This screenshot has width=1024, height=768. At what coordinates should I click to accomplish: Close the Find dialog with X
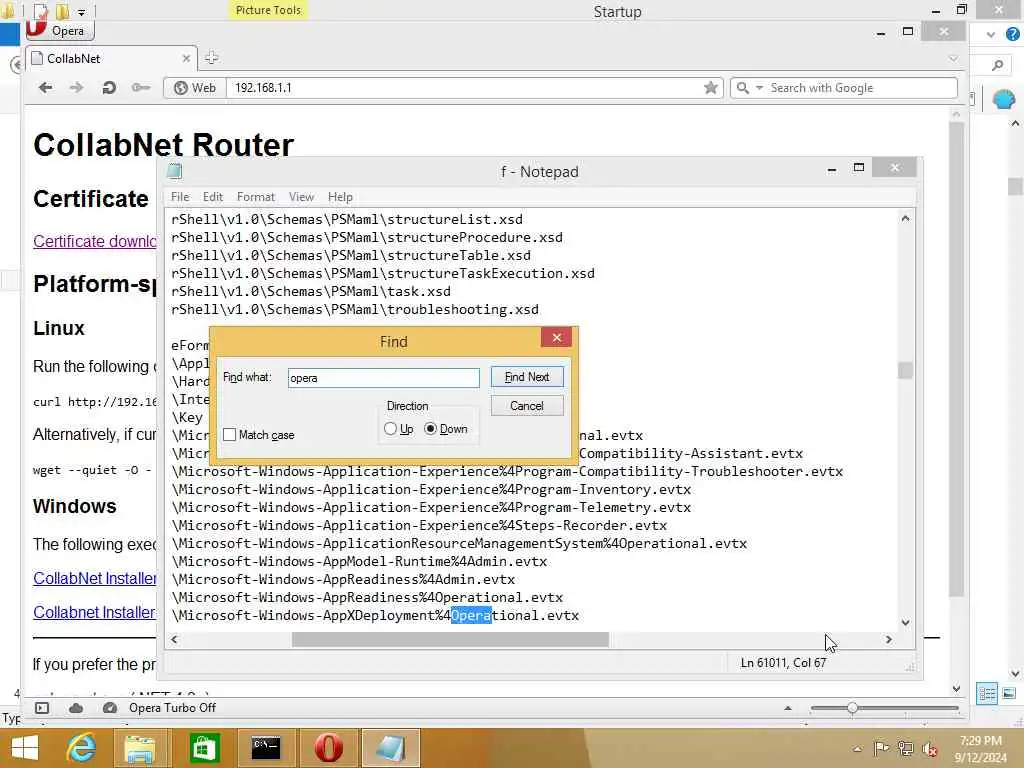tap(556, 337)
